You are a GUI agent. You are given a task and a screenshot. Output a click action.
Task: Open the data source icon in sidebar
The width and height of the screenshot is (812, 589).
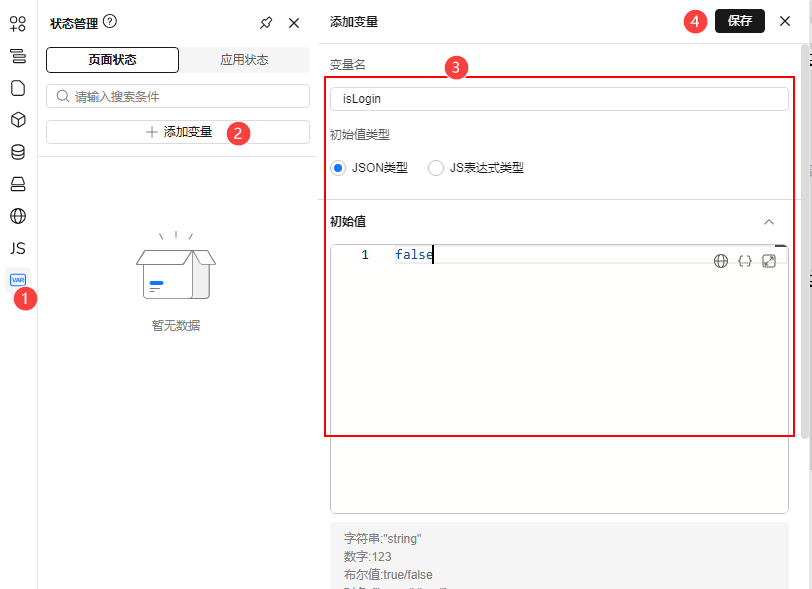(18, 152)
